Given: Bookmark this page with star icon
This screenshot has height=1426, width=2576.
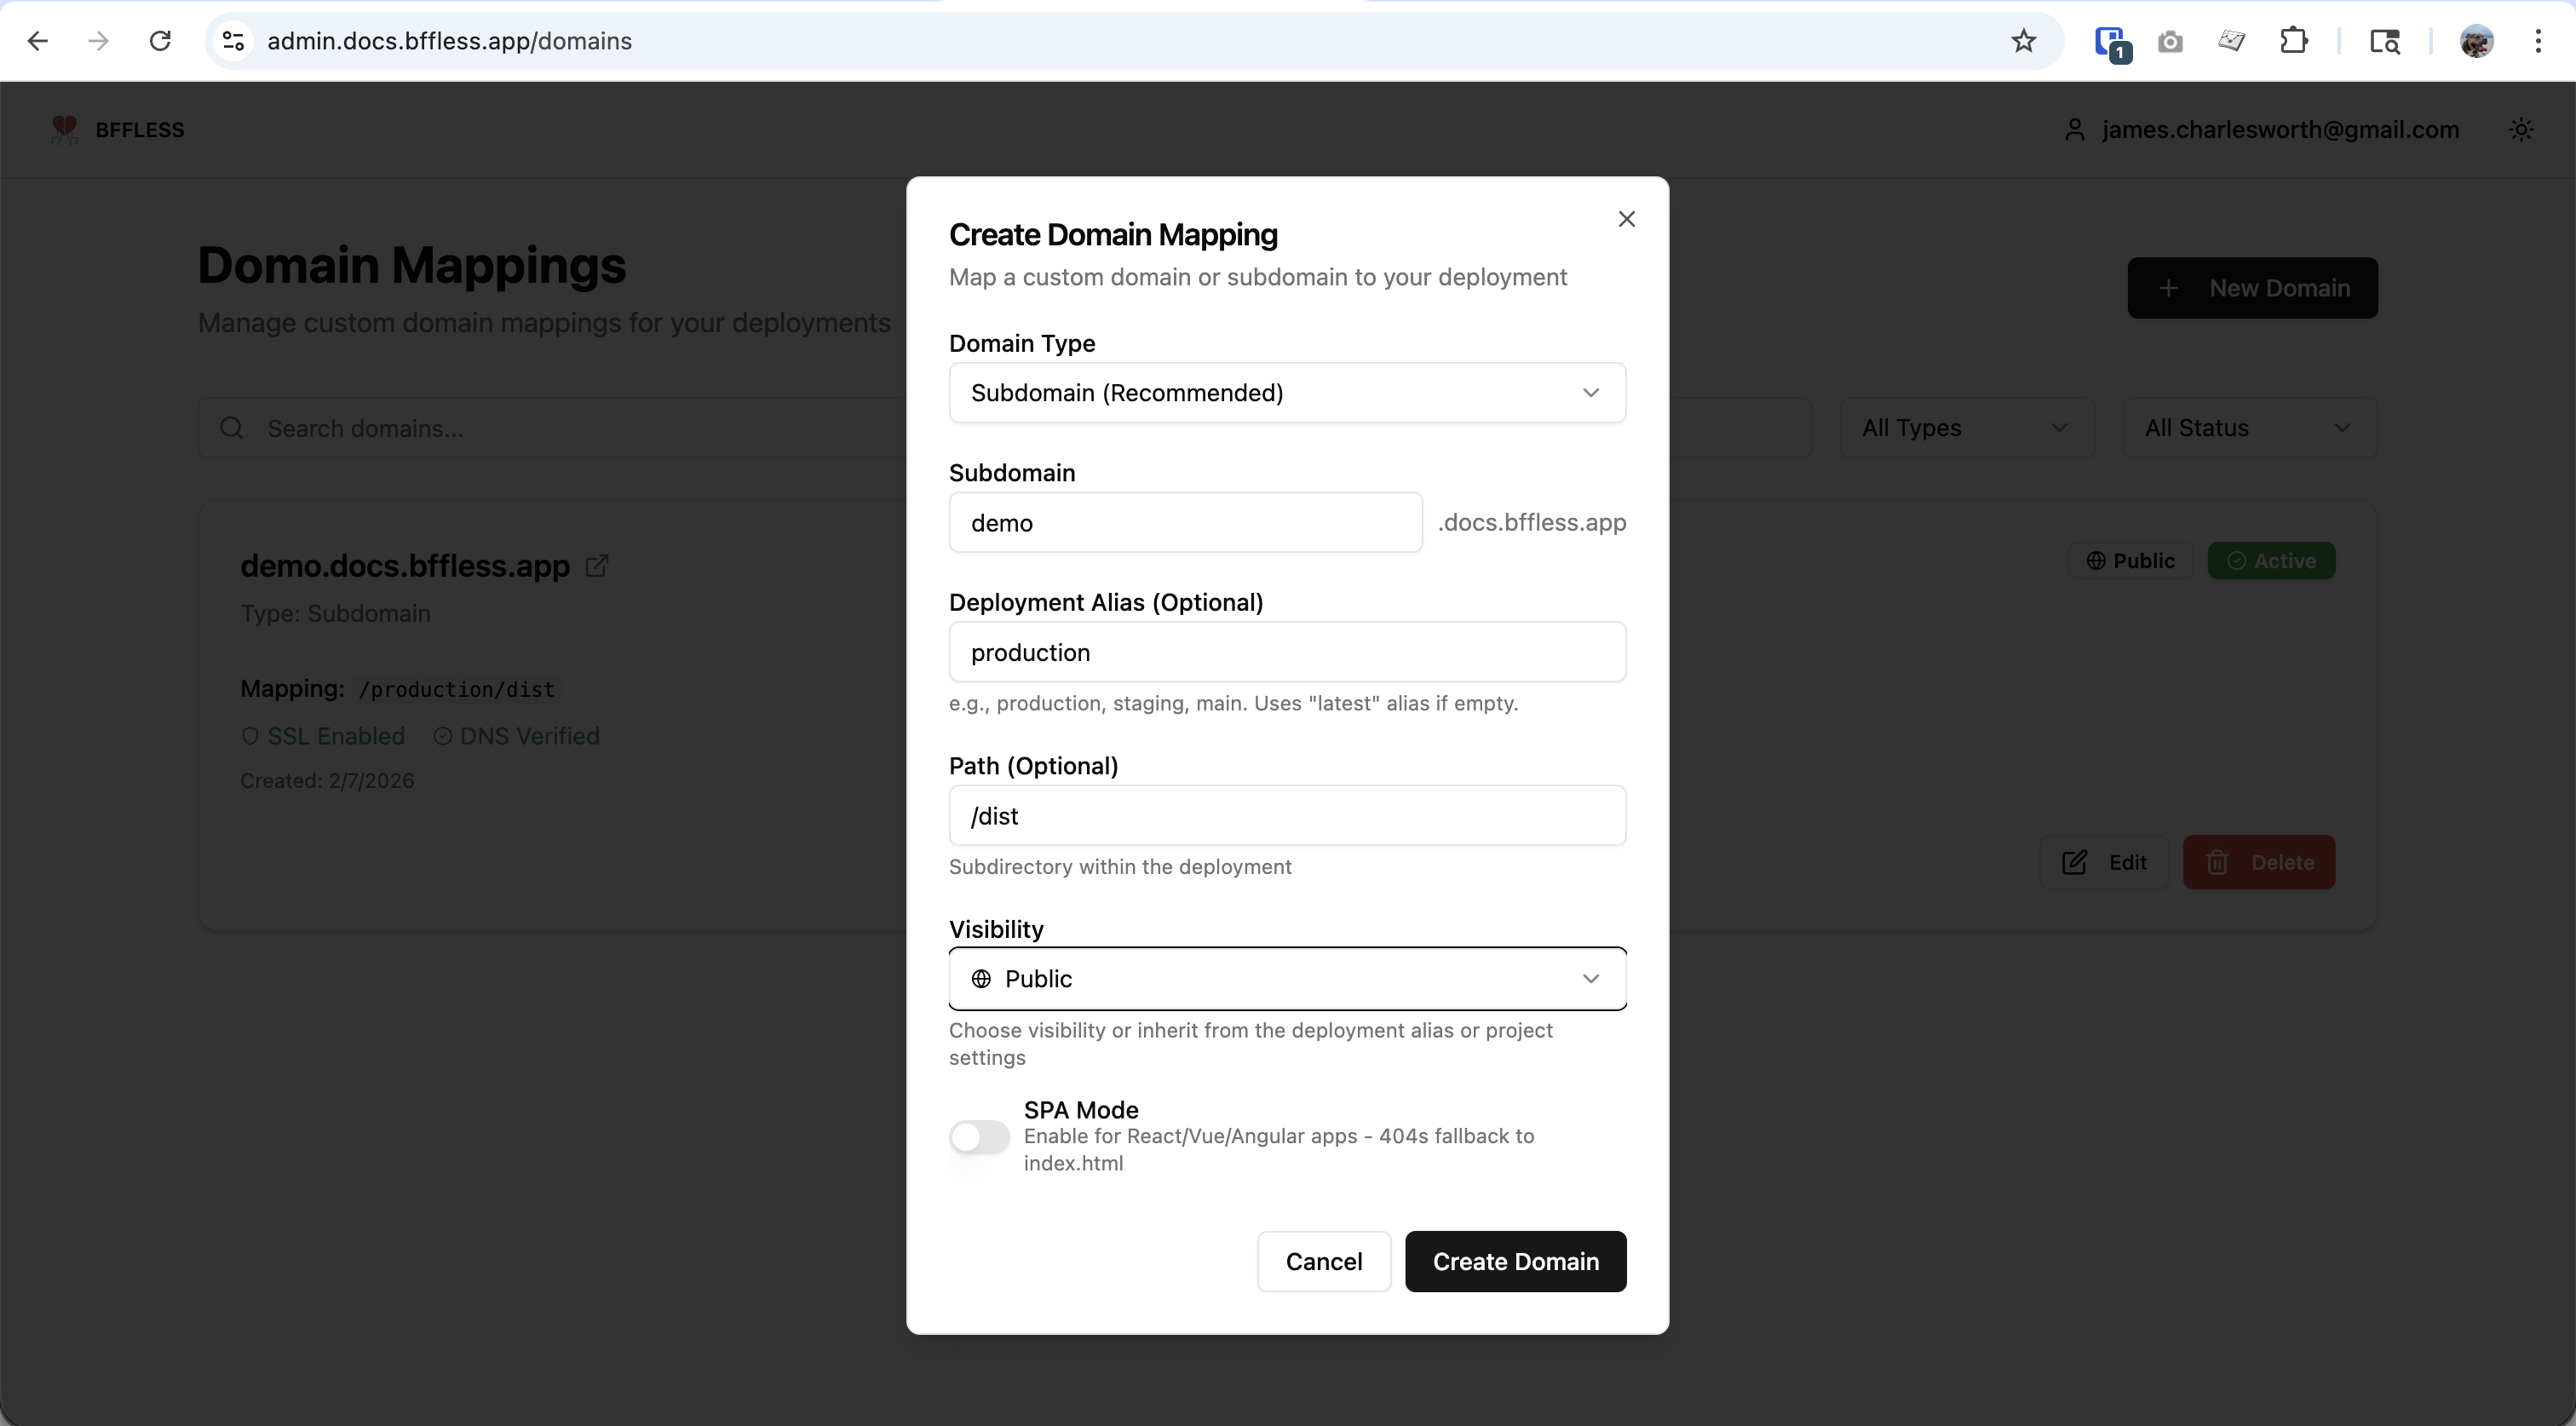Looking at the screenshot, I should tap(2023, 41).
